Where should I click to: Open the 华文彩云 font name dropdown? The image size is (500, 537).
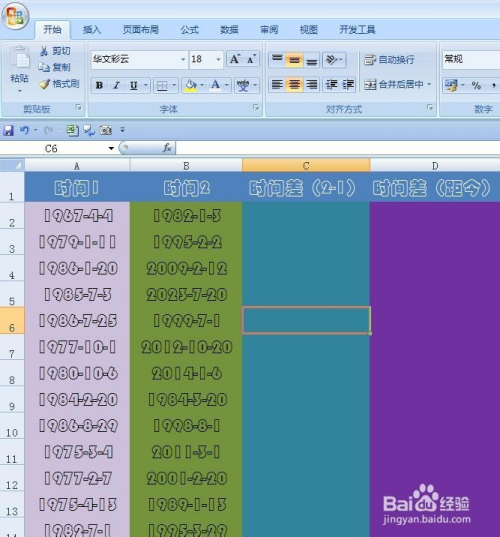[183, 59]
